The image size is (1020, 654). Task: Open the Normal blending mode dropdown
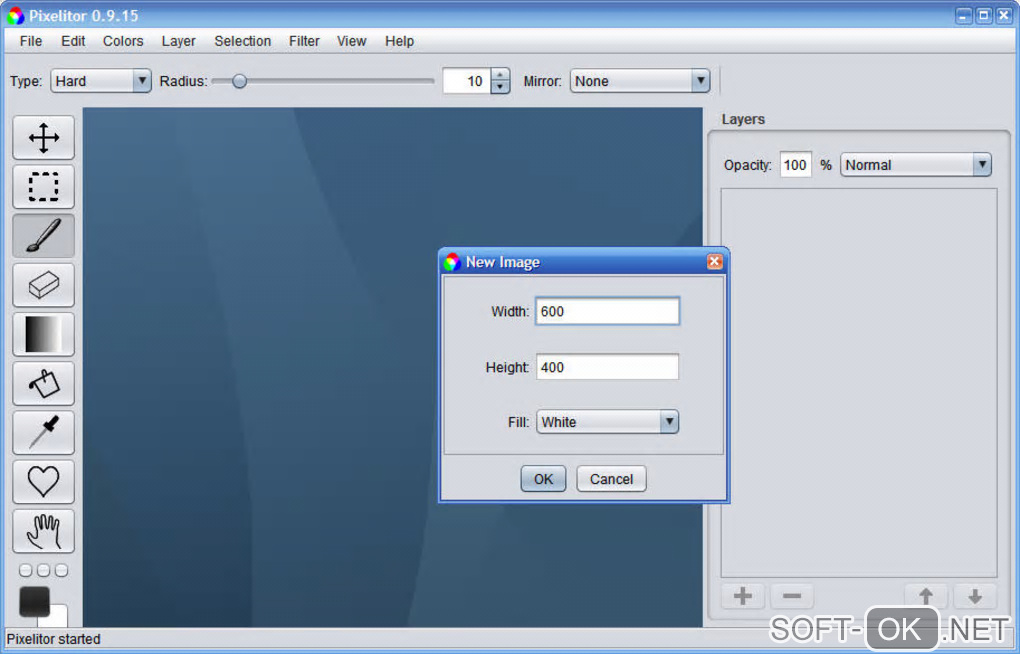(916, 165)
